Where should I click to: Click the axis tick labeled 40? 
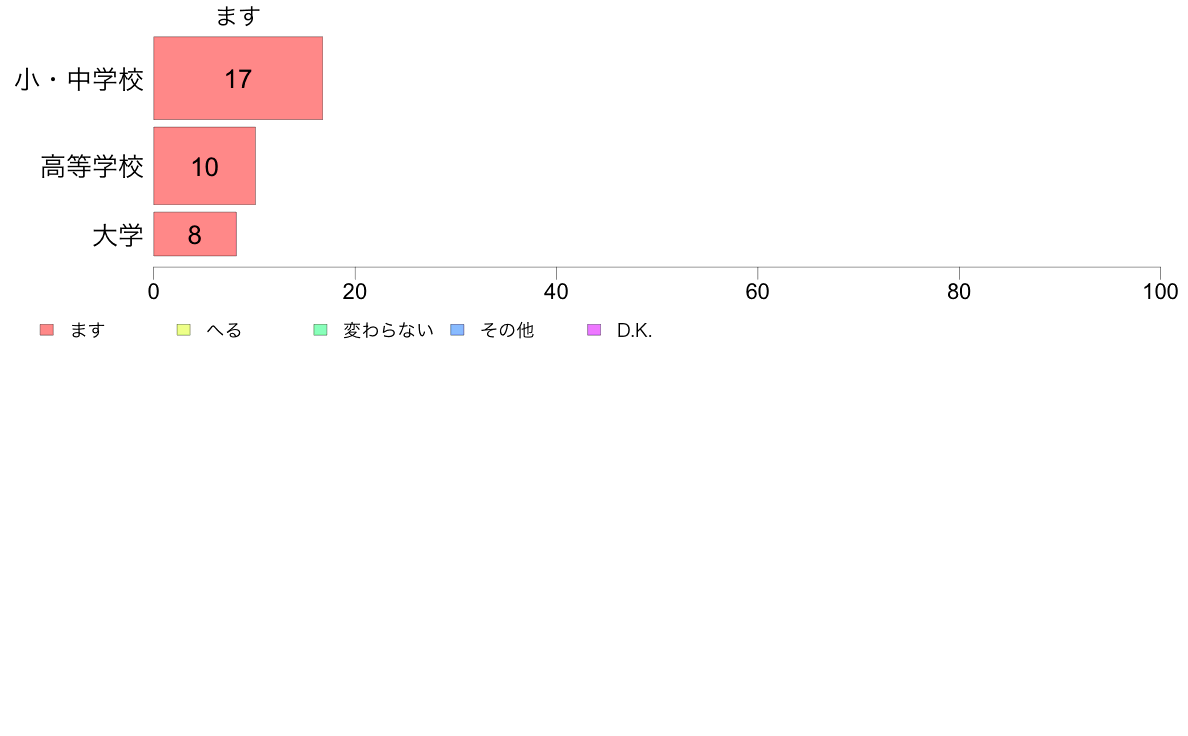[x=556, y=292]
